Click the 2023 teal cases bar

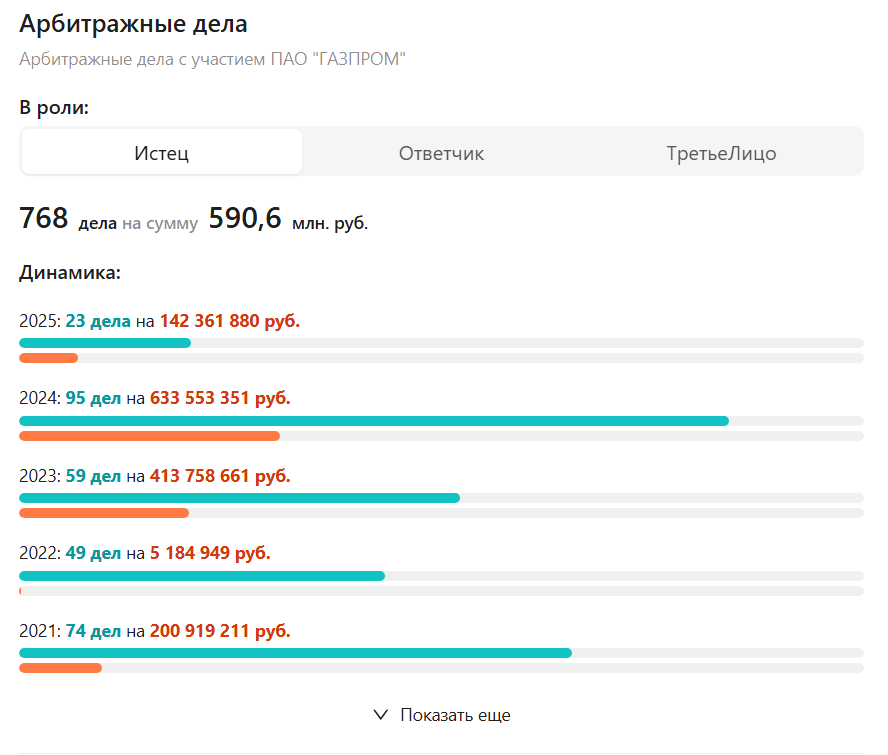pyautogui.click(x=239, y=498)
